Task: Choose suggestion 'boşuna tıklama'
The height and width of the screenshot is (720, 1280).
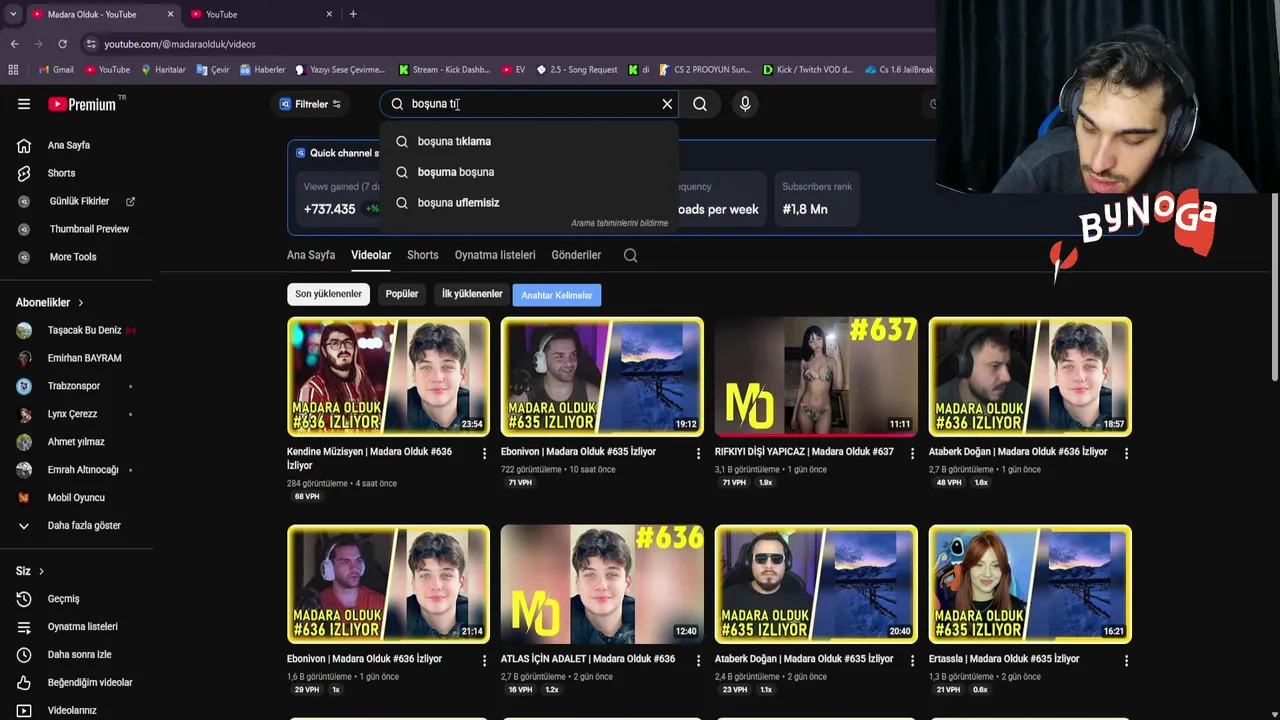Action: (x=528, y=141)
